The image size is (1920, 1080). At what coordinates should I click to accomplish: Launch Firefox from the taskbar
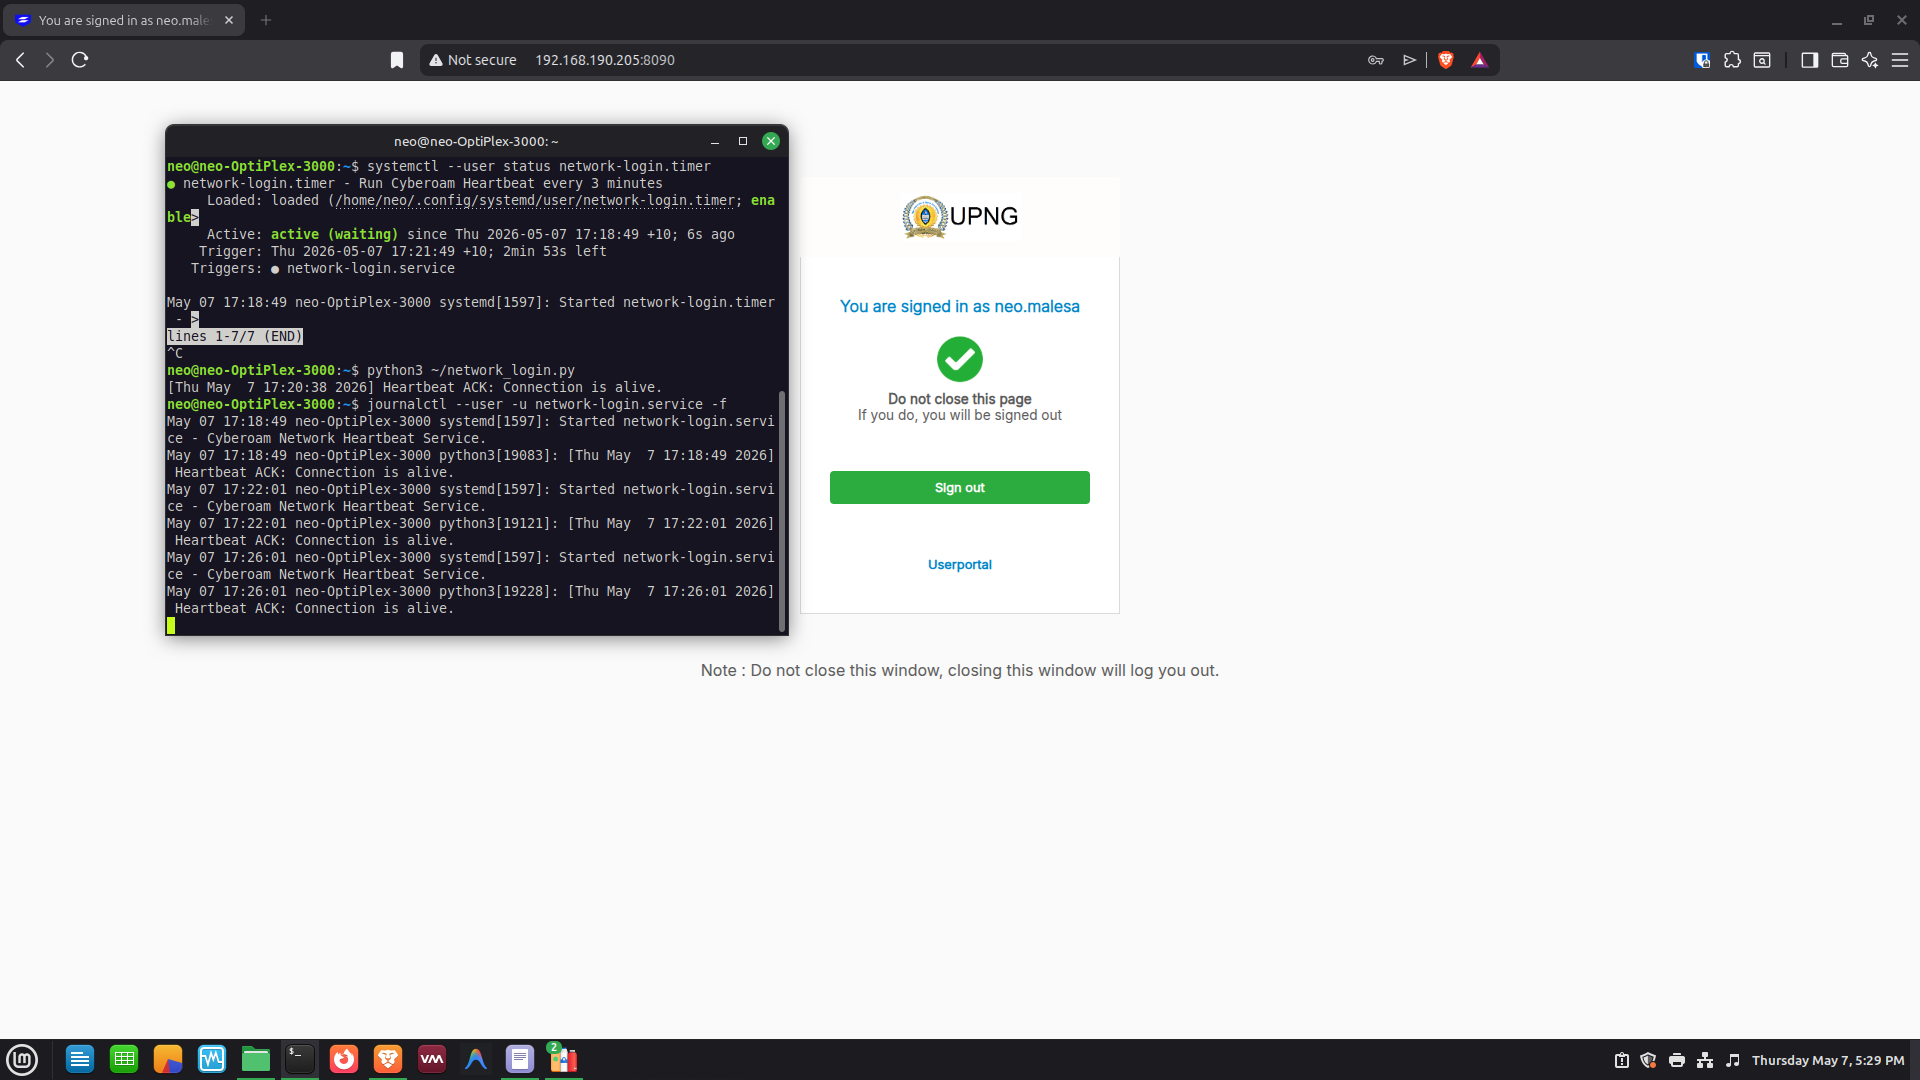point(344,1060)
